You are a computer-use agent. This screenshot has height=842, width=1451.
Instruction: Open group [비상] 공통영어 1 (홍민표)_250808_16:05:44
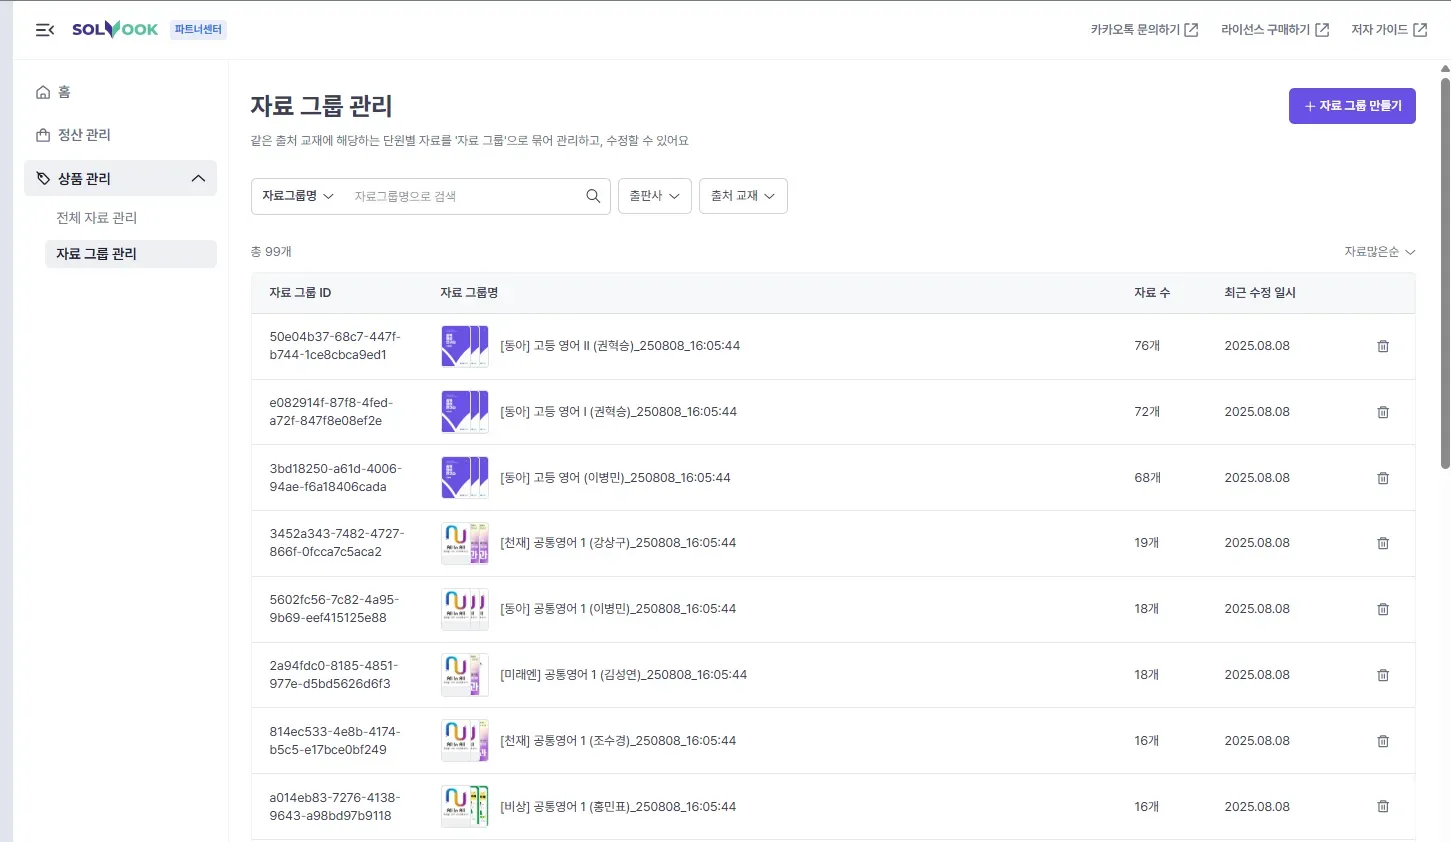coord(618,806)
